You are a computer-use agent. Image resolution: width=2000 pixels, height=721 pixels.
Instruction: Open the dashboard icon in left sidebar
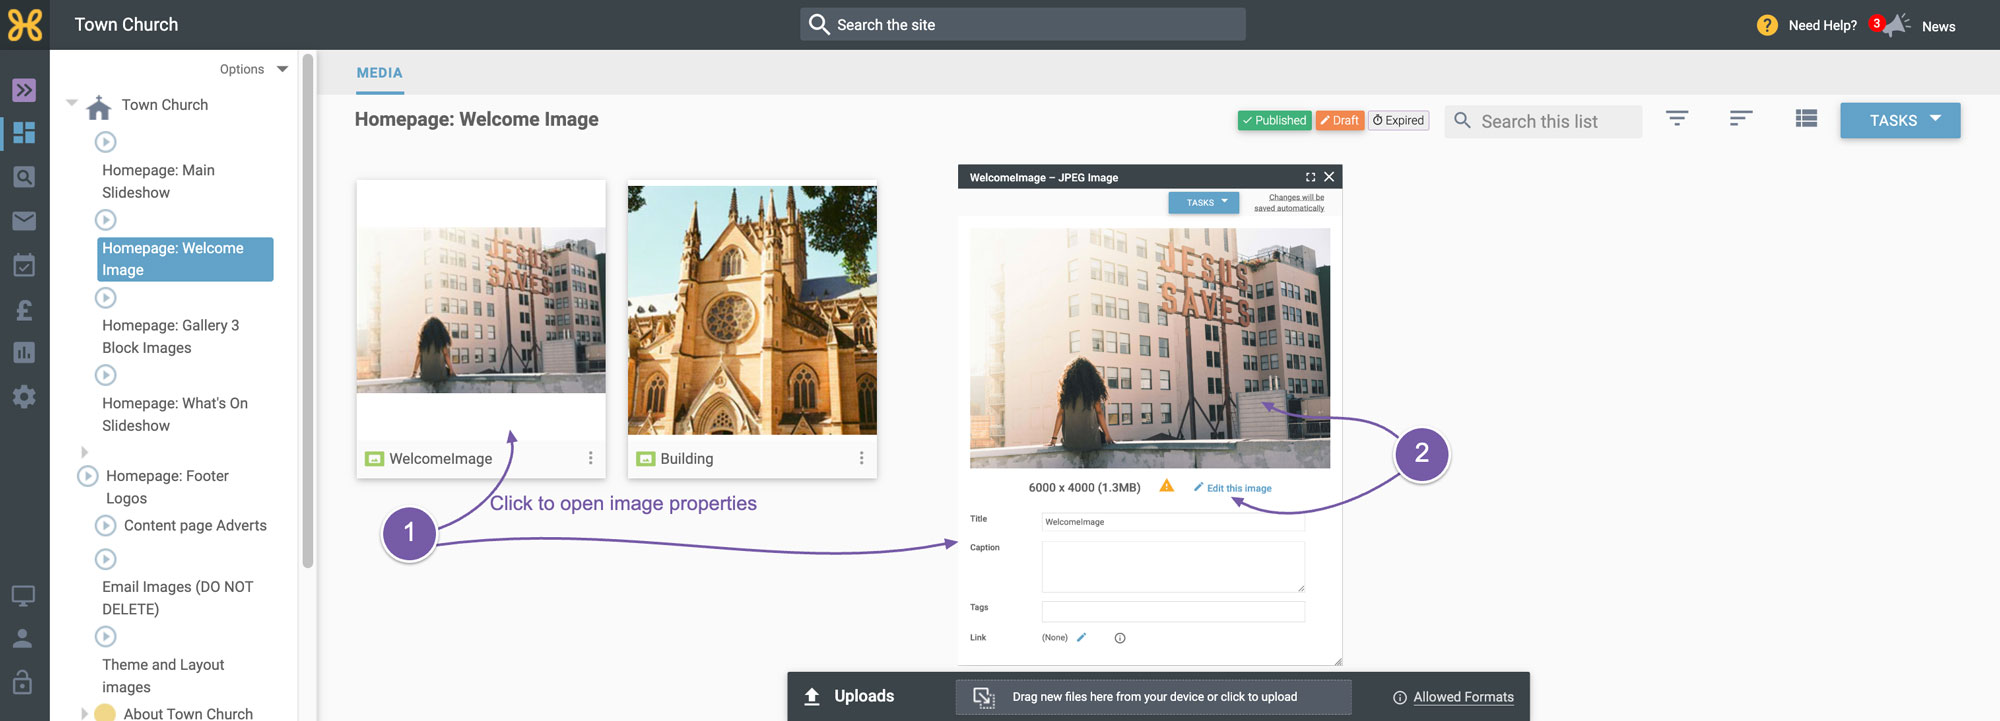(24, 132)
